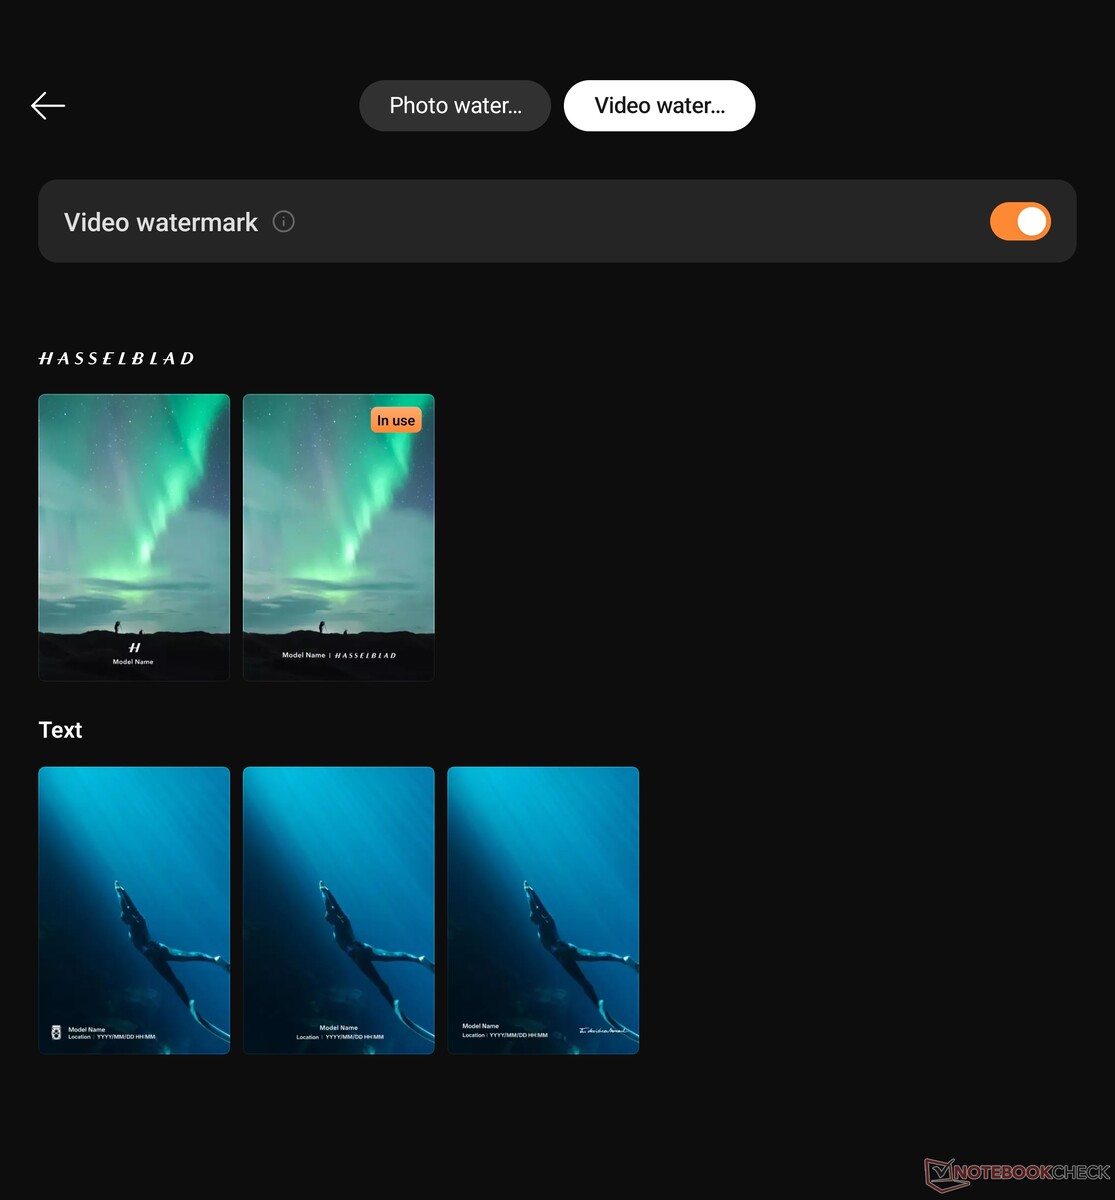Select the whale watermark with the handwritten signature
The image size is (1115, 1200).
click(543, 910)
